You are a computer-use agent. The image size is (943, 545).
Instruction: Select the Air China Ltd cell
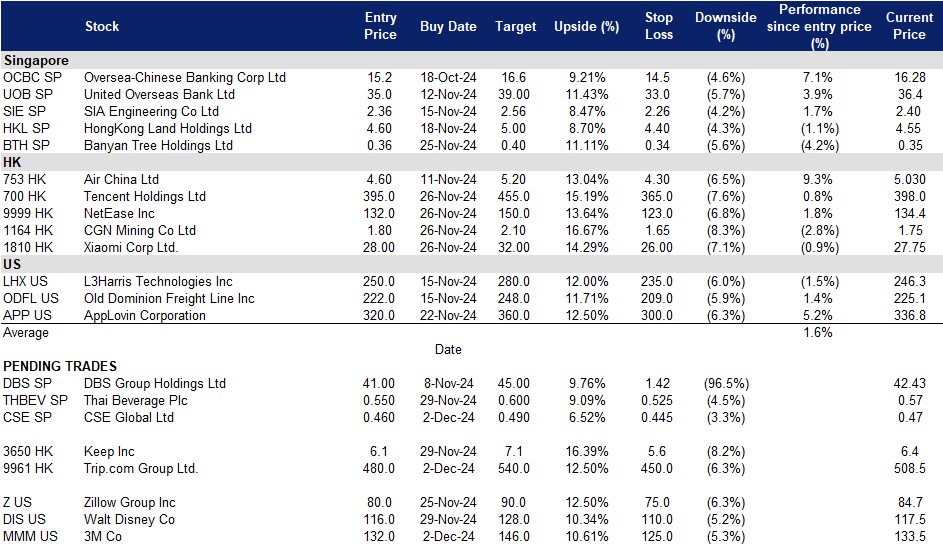(x=121, y=180)
